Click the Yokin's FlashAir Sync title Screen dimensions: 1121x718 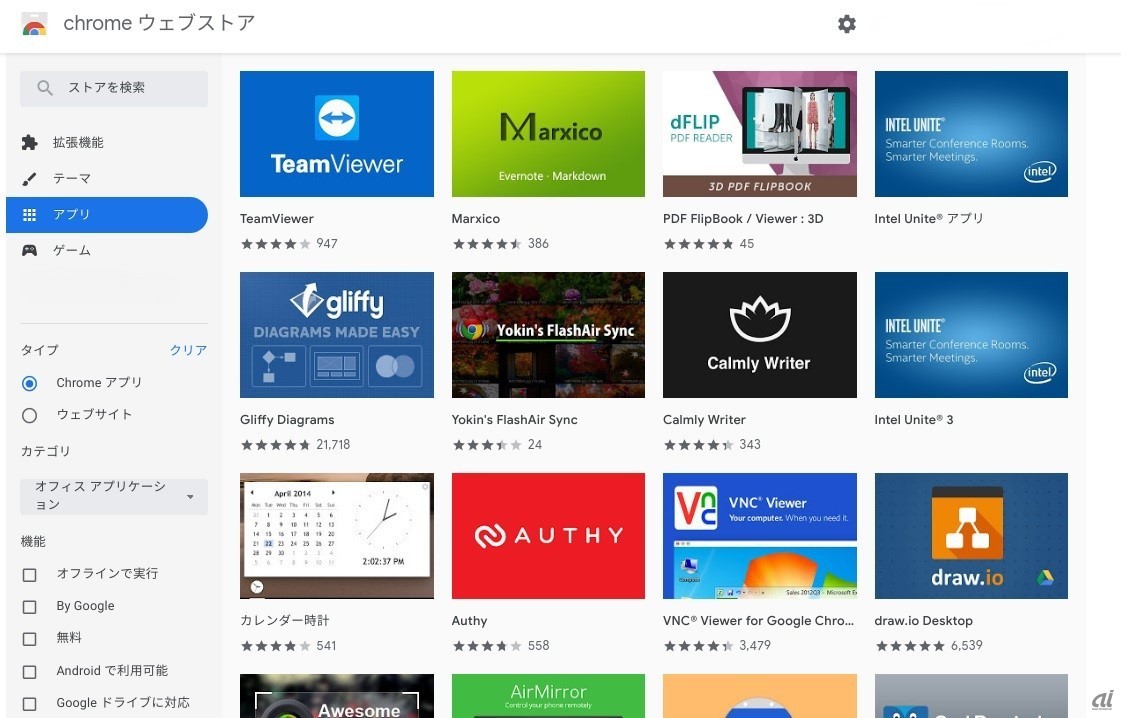coord(515,420)
